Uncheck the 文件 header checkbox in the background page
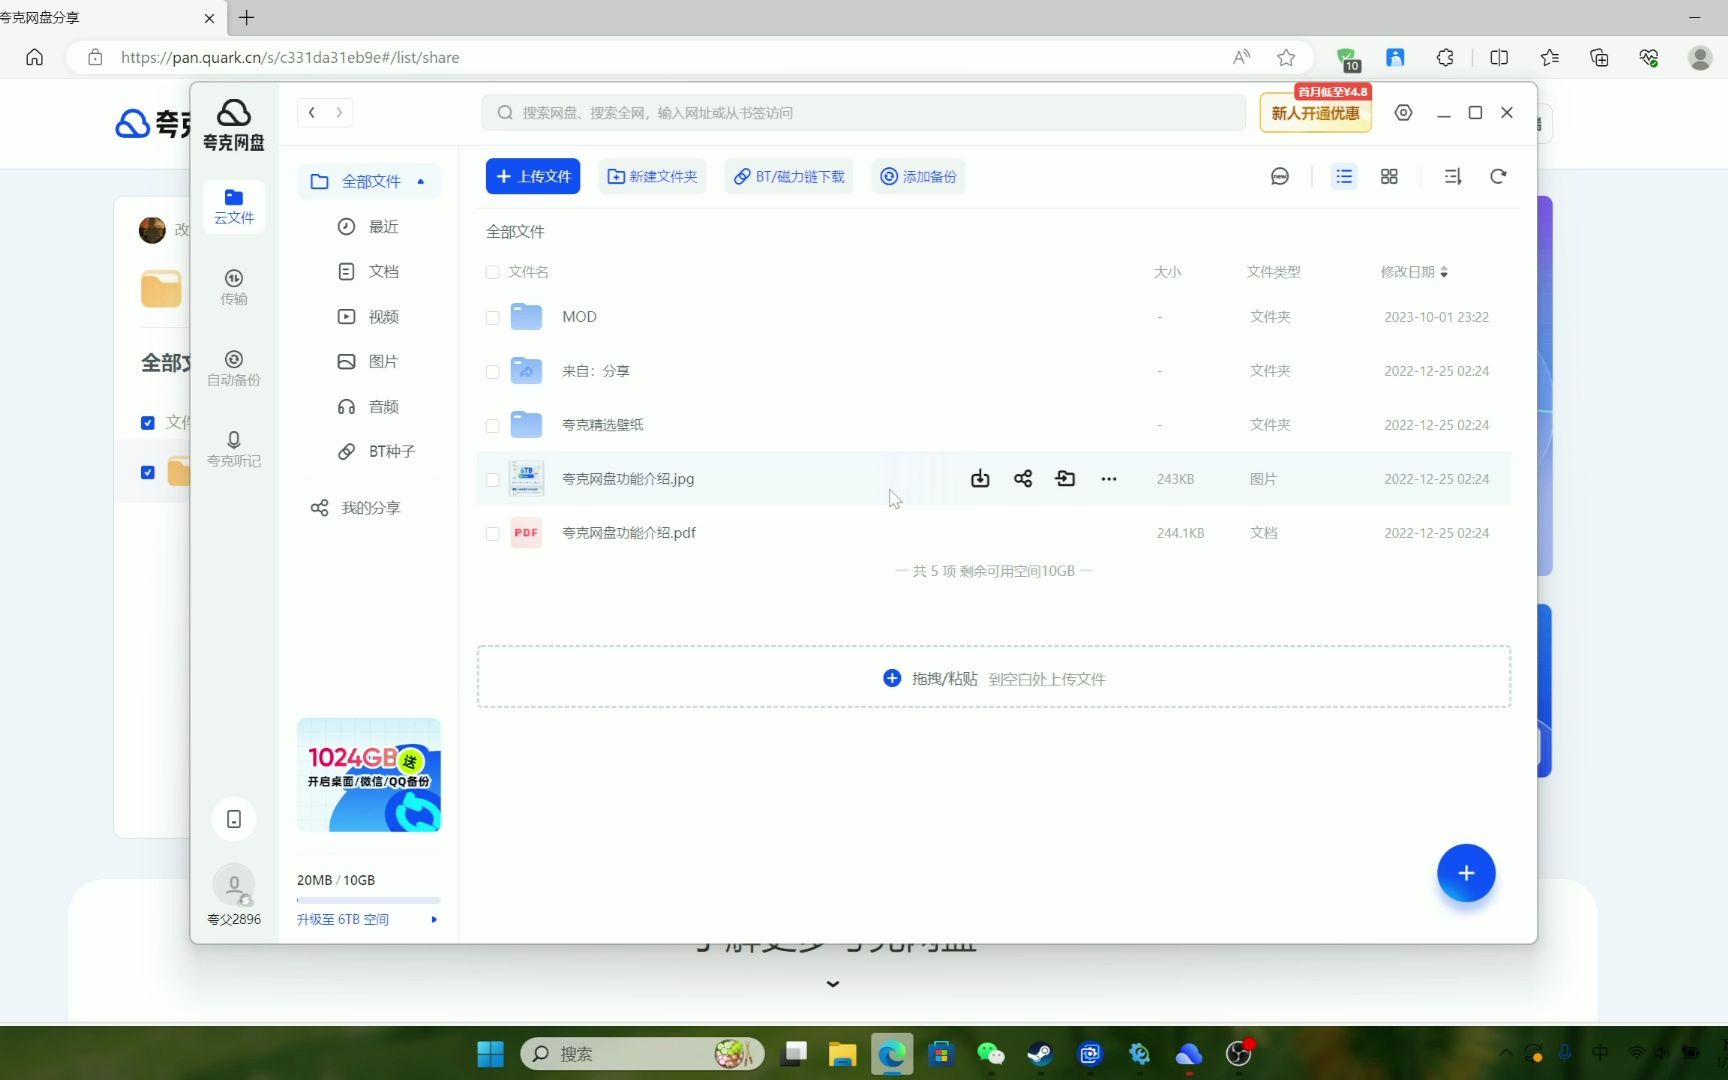1728x1080 pixels. [148, 422]
